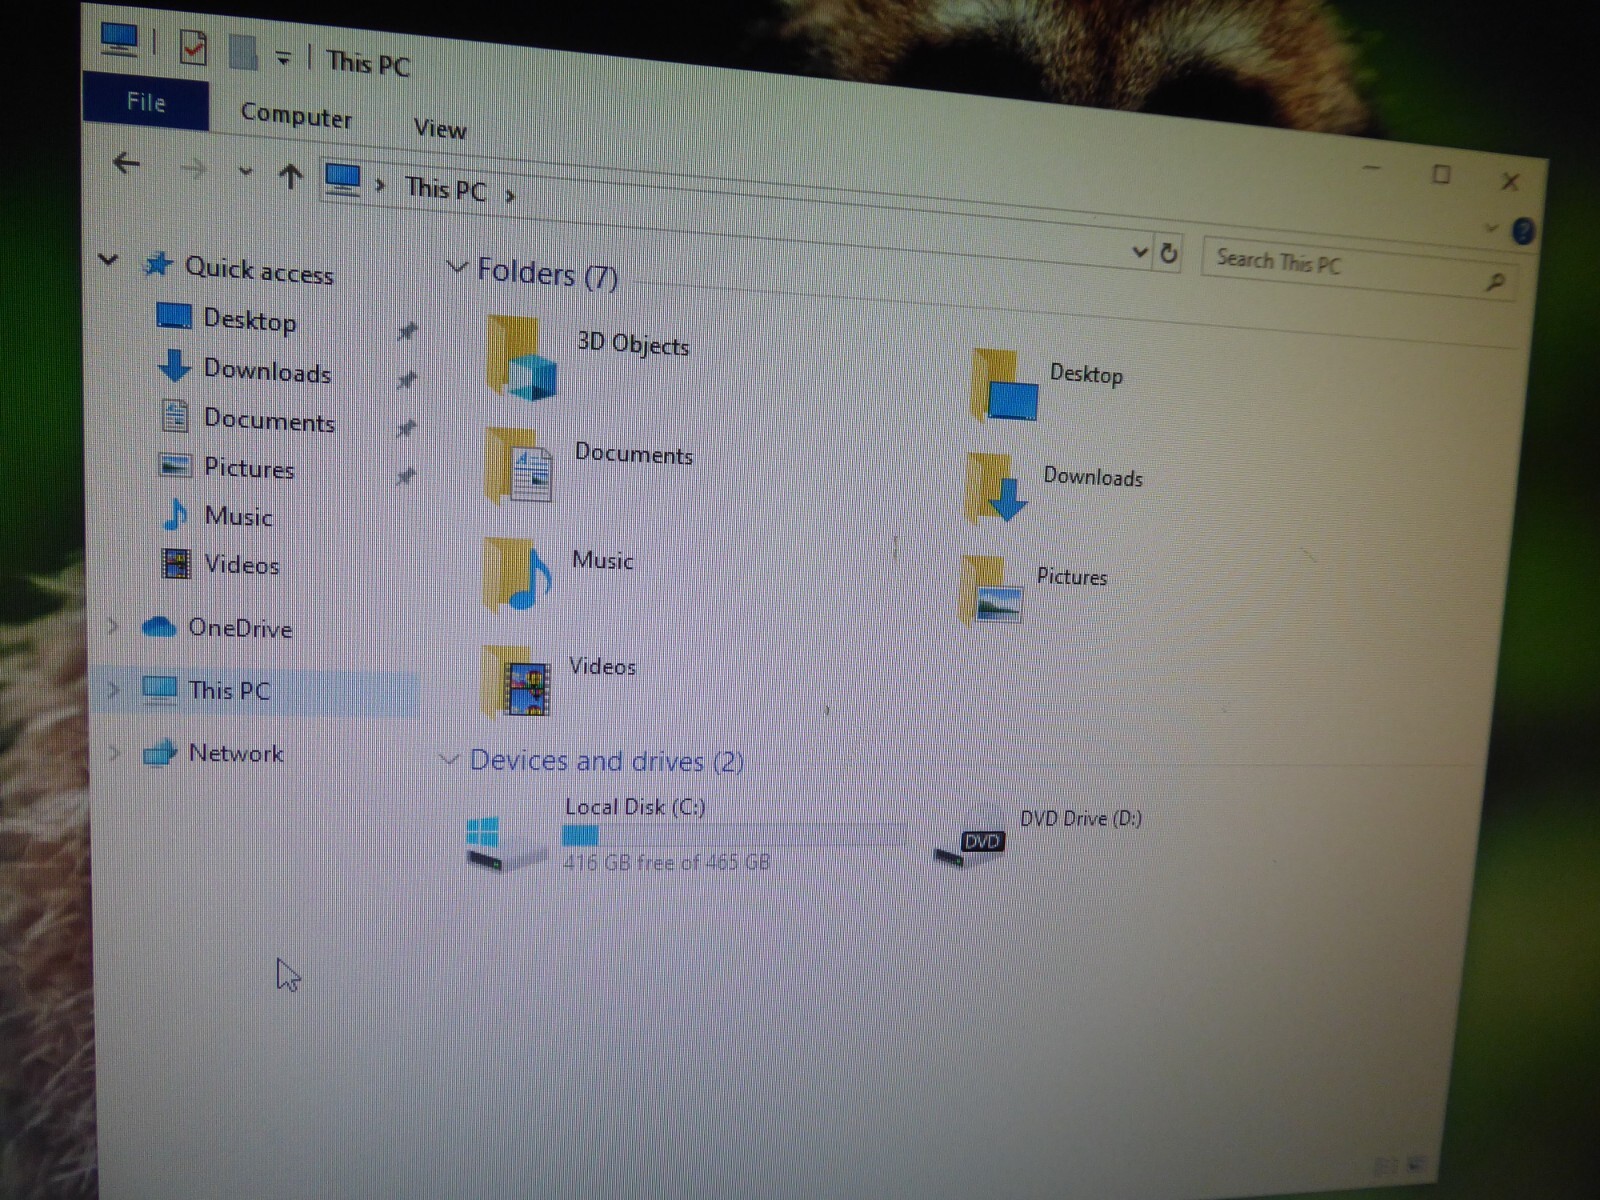Image resolution: width=1600 pixels, height=1200 pixels.
Task: Click '416 GB free of 465 GB' text
Action: (666, 861)
